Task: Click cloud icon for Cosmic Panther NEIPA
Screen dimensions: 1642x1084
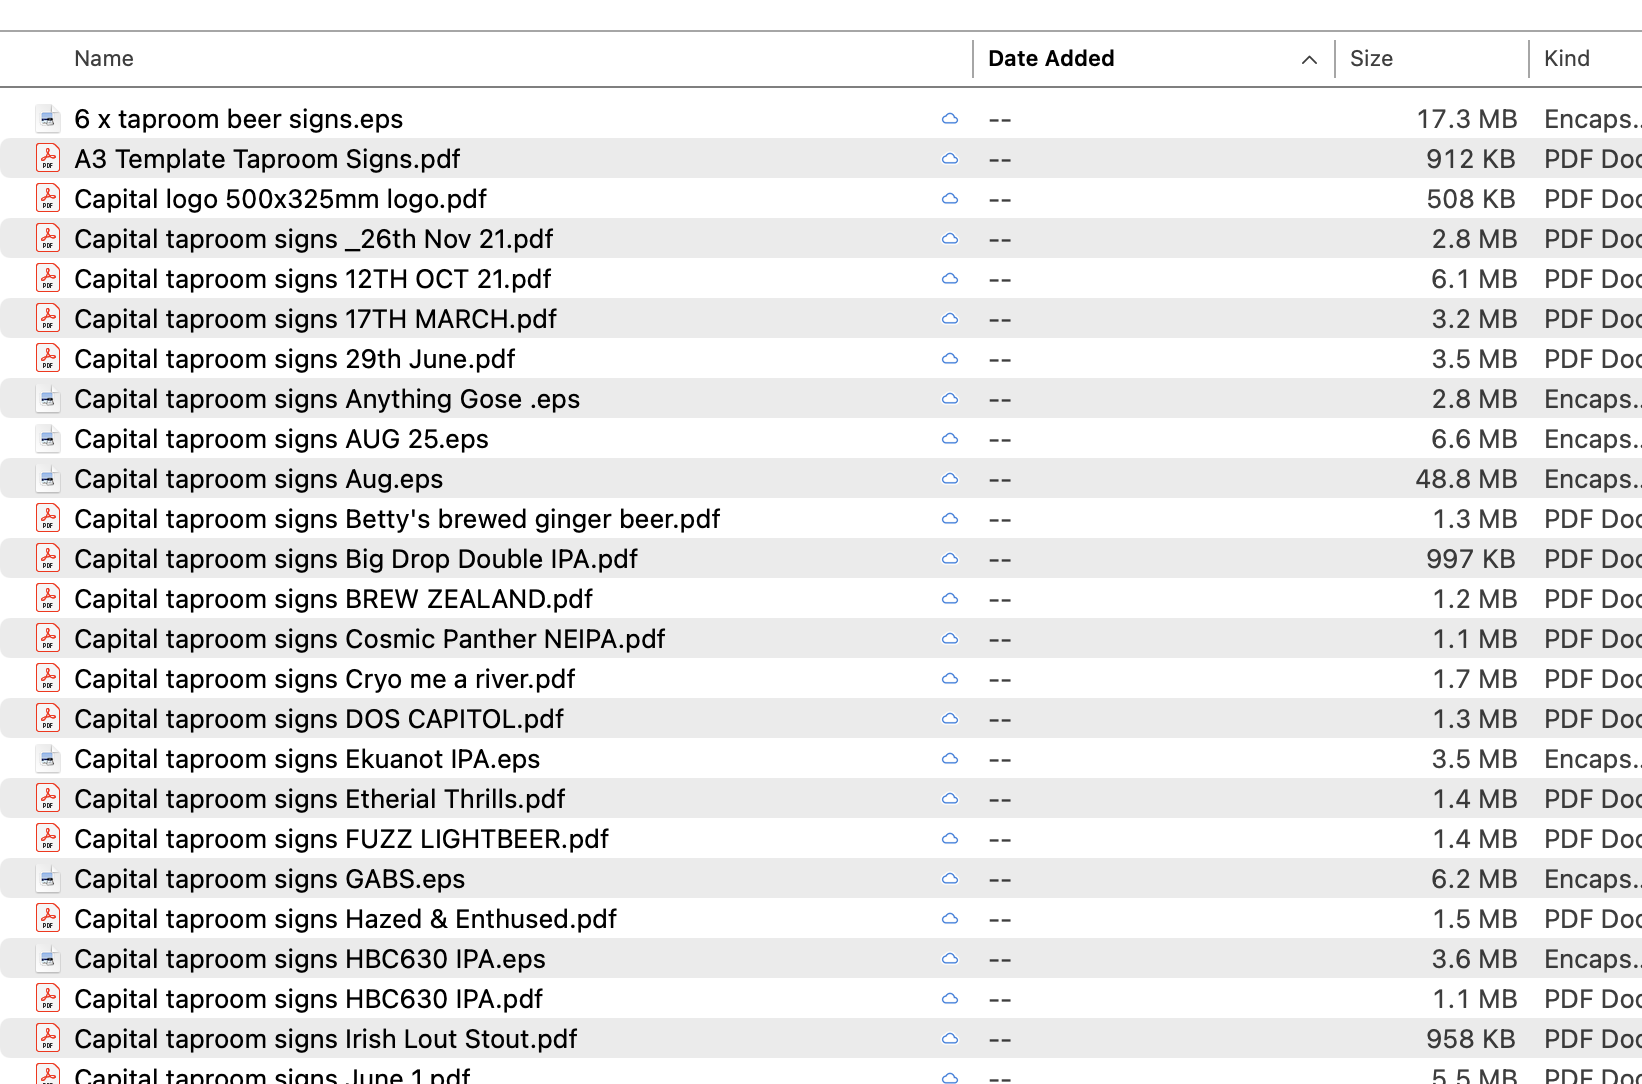Action: click(x=950, y=639)
